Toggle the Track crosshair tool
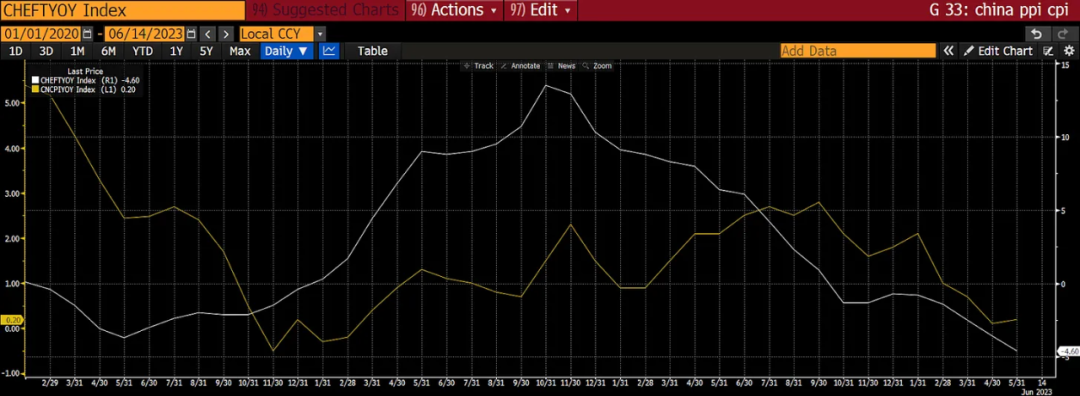The width and height of the screenshot is (1080, 396). tap(479, 66)
